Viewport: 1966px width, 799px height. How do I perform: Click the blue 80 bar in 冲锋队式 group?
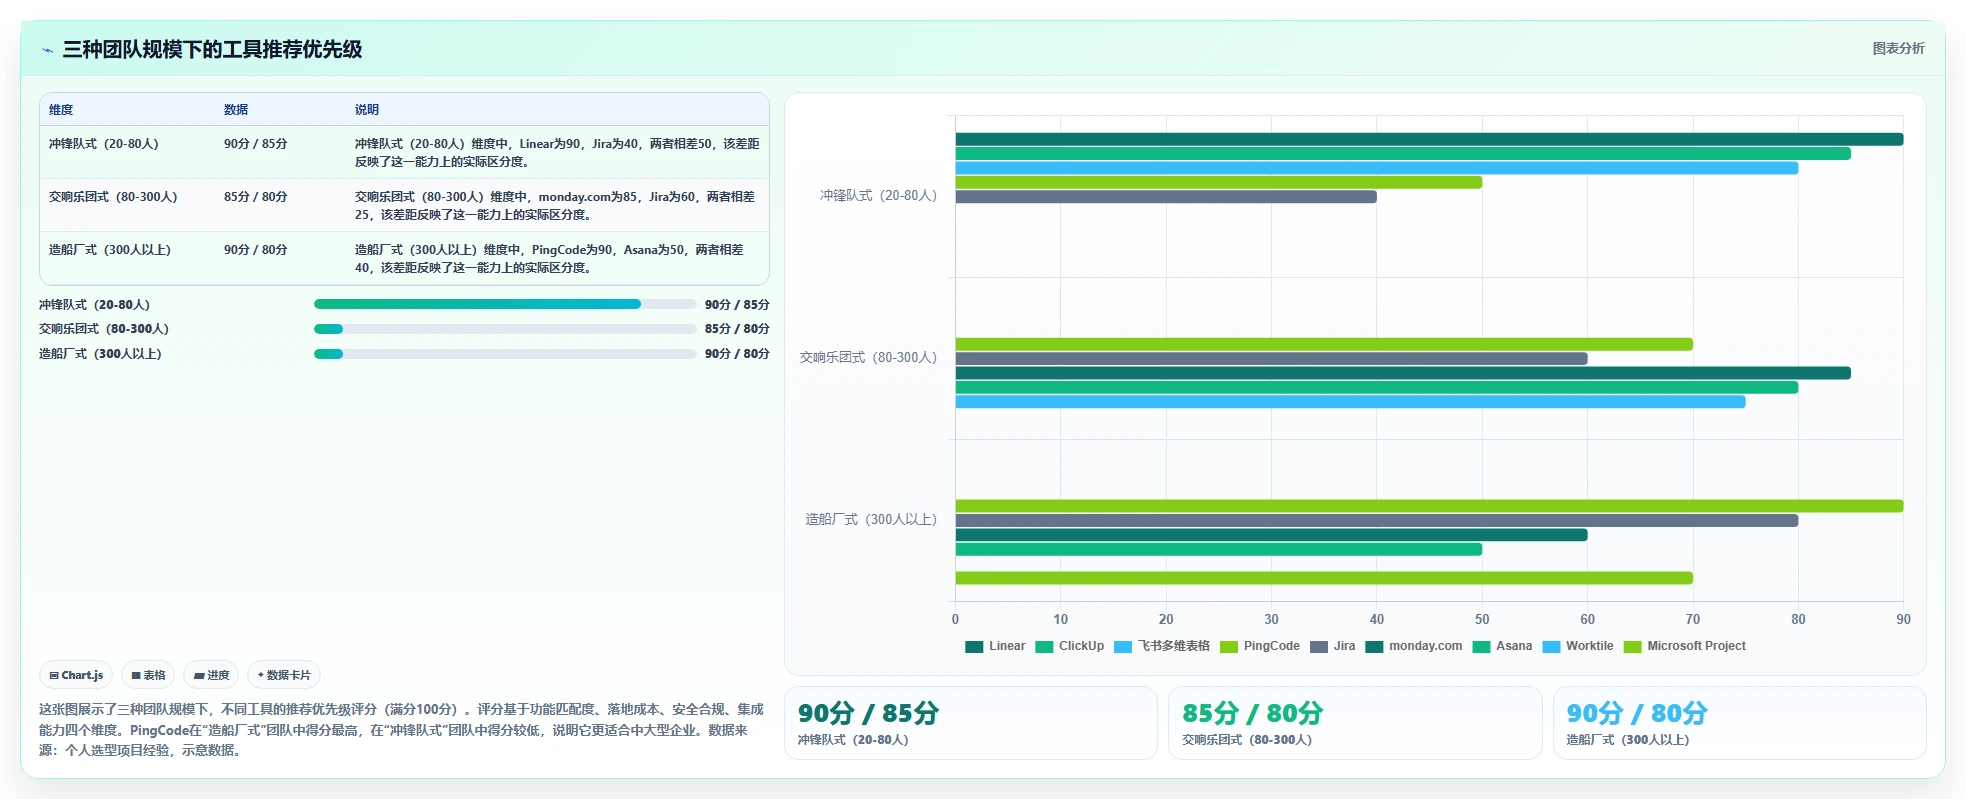1377,168
